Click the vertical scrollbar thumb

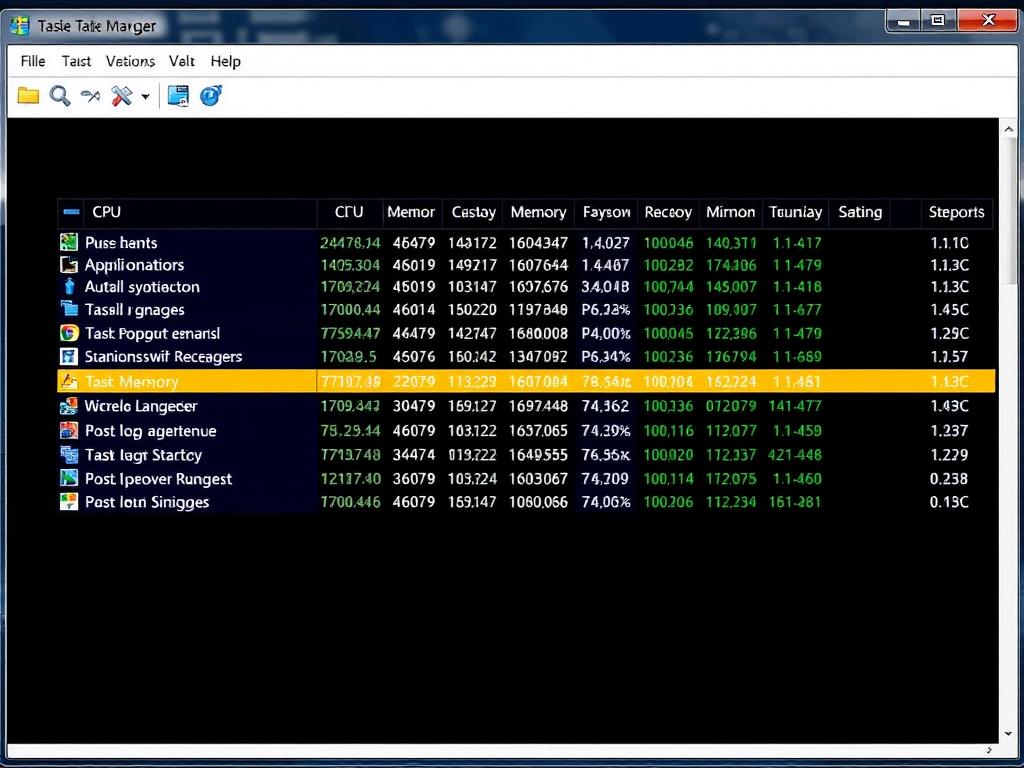(x=1009, y=213)
